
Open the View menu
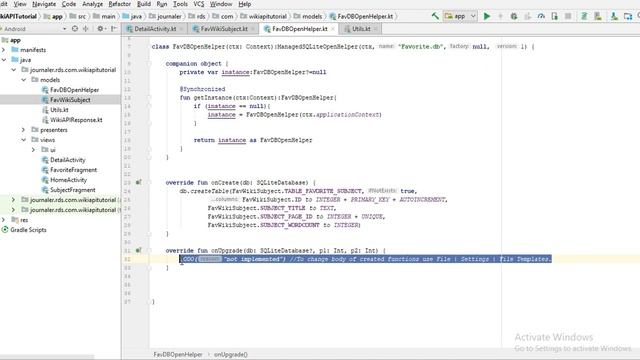pyautogui.click(x=20, y=4)
